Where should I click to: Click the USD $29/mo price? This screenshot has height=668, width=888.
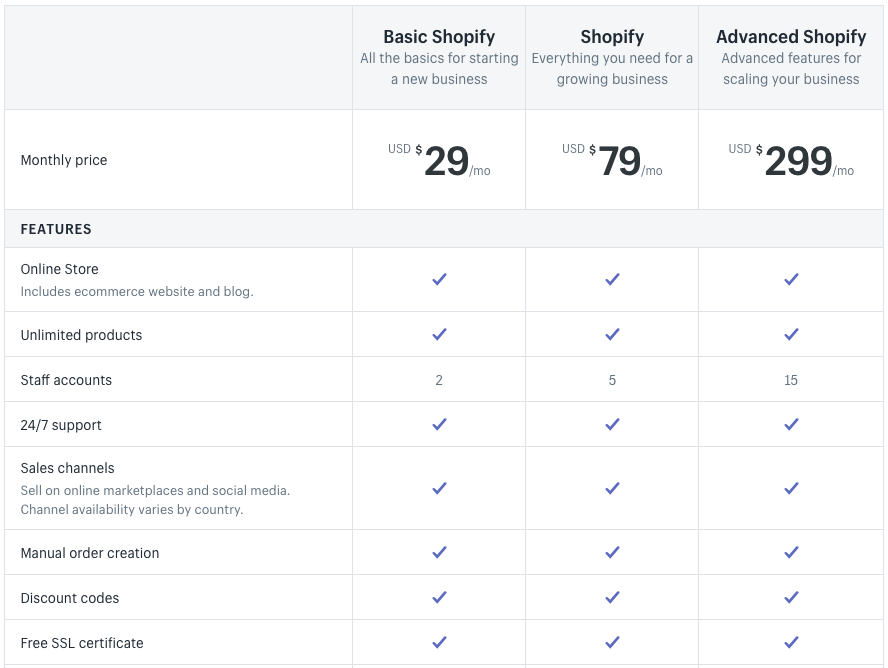[439, 161]
